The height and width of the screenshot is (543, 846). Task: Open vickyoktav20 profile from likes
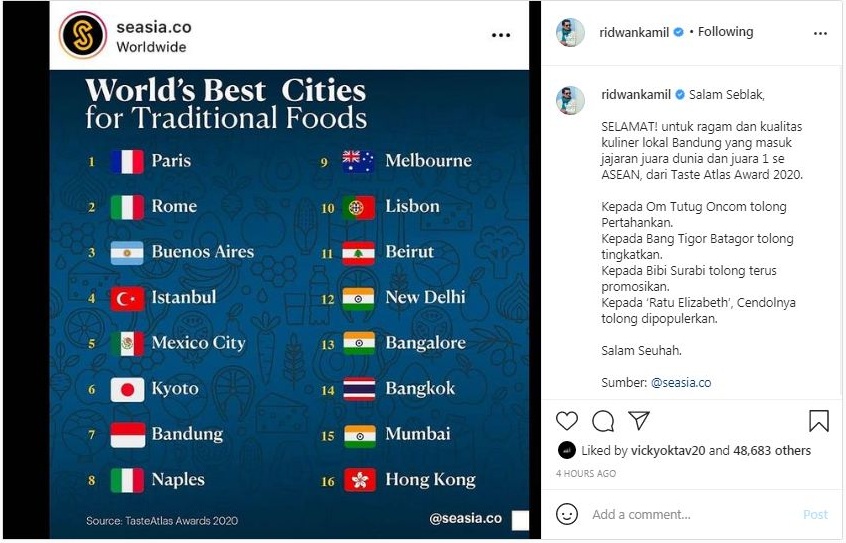(x=668, y=451)
